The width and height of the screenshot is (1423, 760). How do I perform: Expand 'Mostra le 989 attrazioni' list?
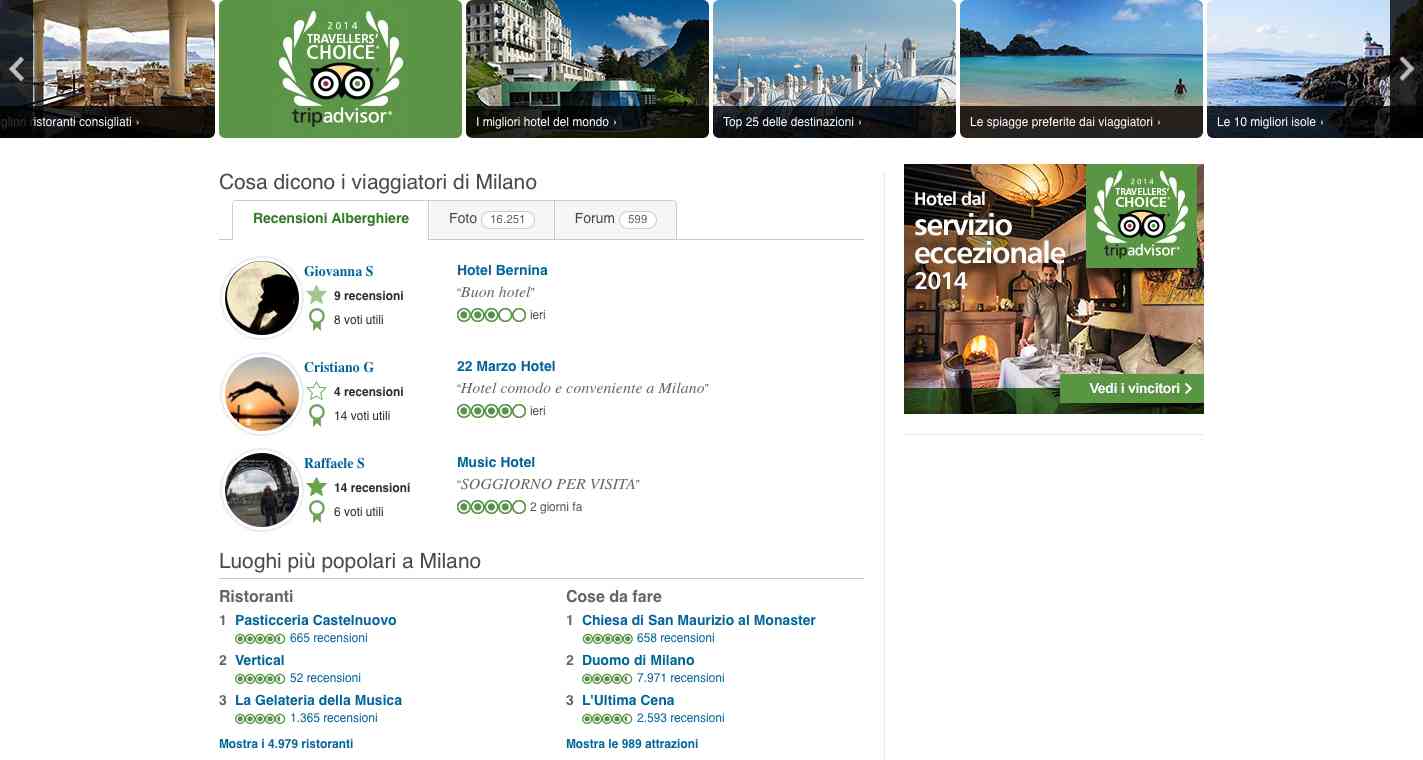632,744
